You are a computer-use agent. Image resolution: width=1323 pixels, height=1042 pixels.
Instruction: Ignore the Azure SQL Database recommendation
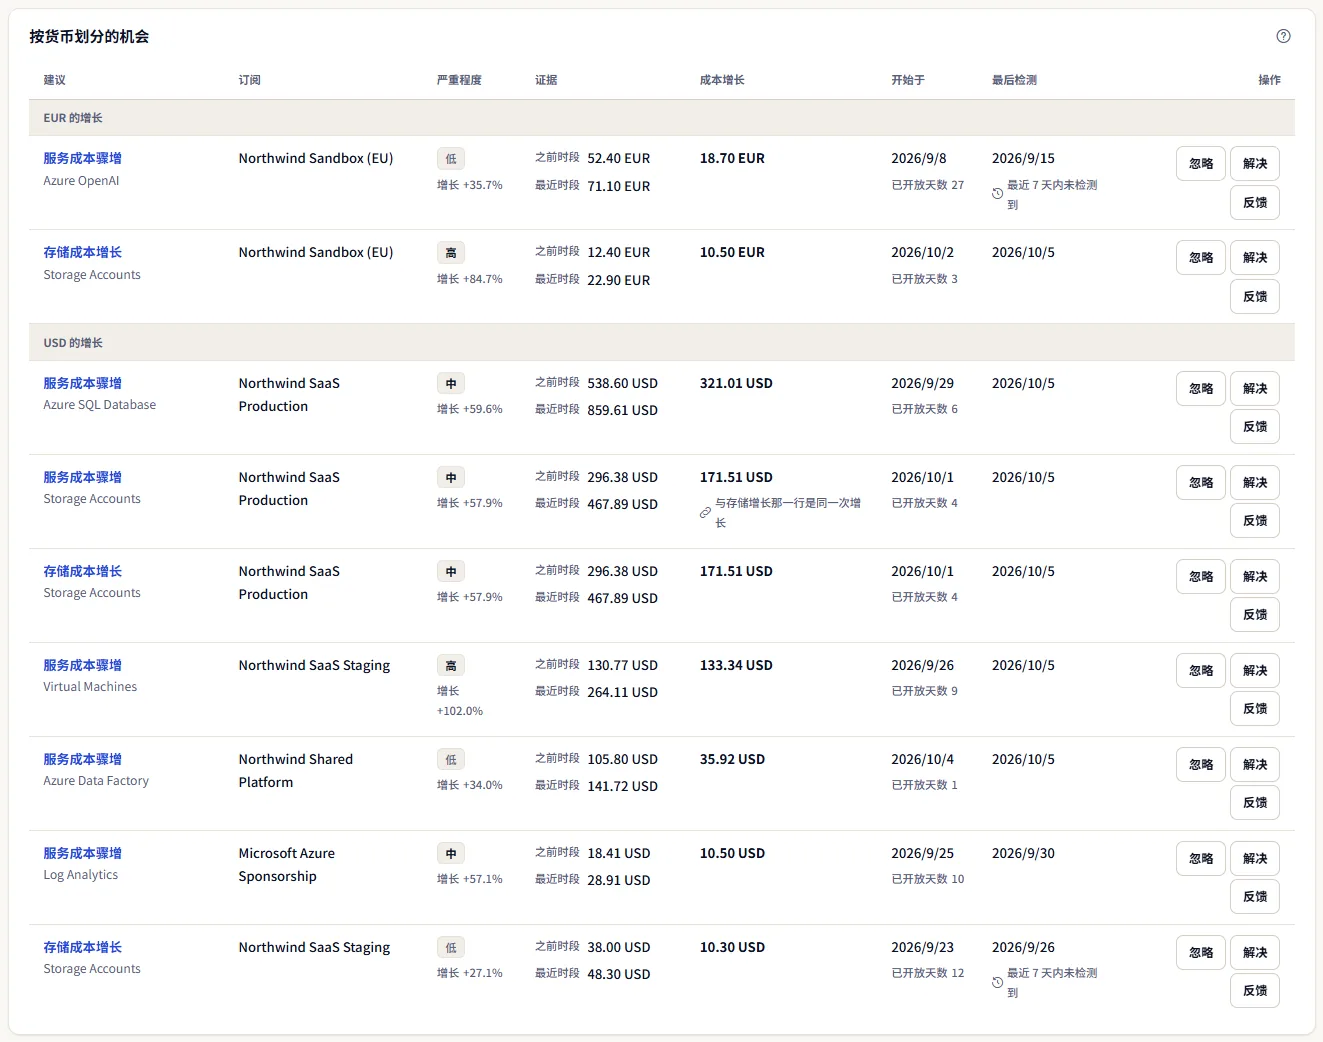coord(1201,389)
